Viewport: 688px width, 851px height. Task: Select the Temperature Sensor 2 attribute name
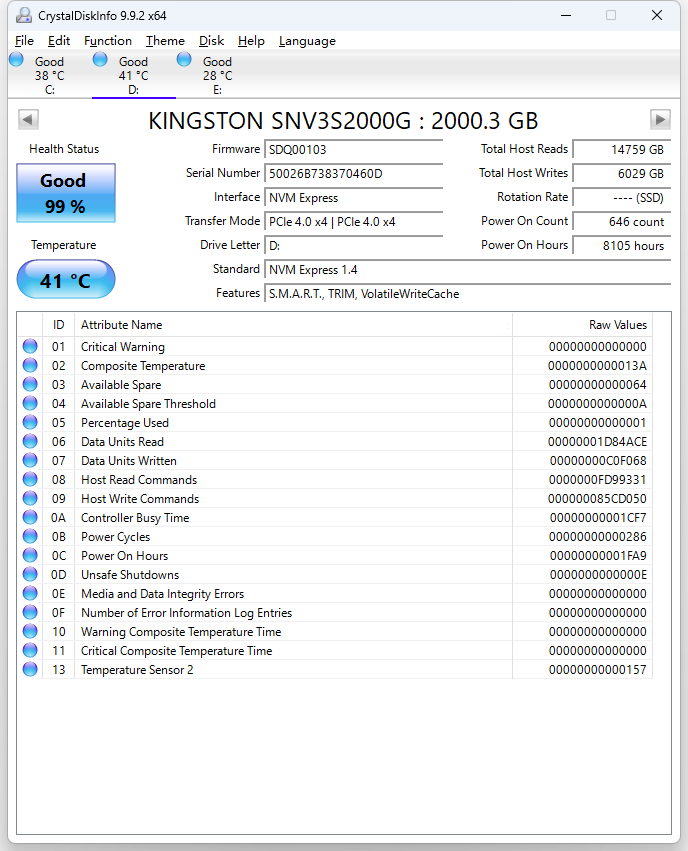coord(137,669)
